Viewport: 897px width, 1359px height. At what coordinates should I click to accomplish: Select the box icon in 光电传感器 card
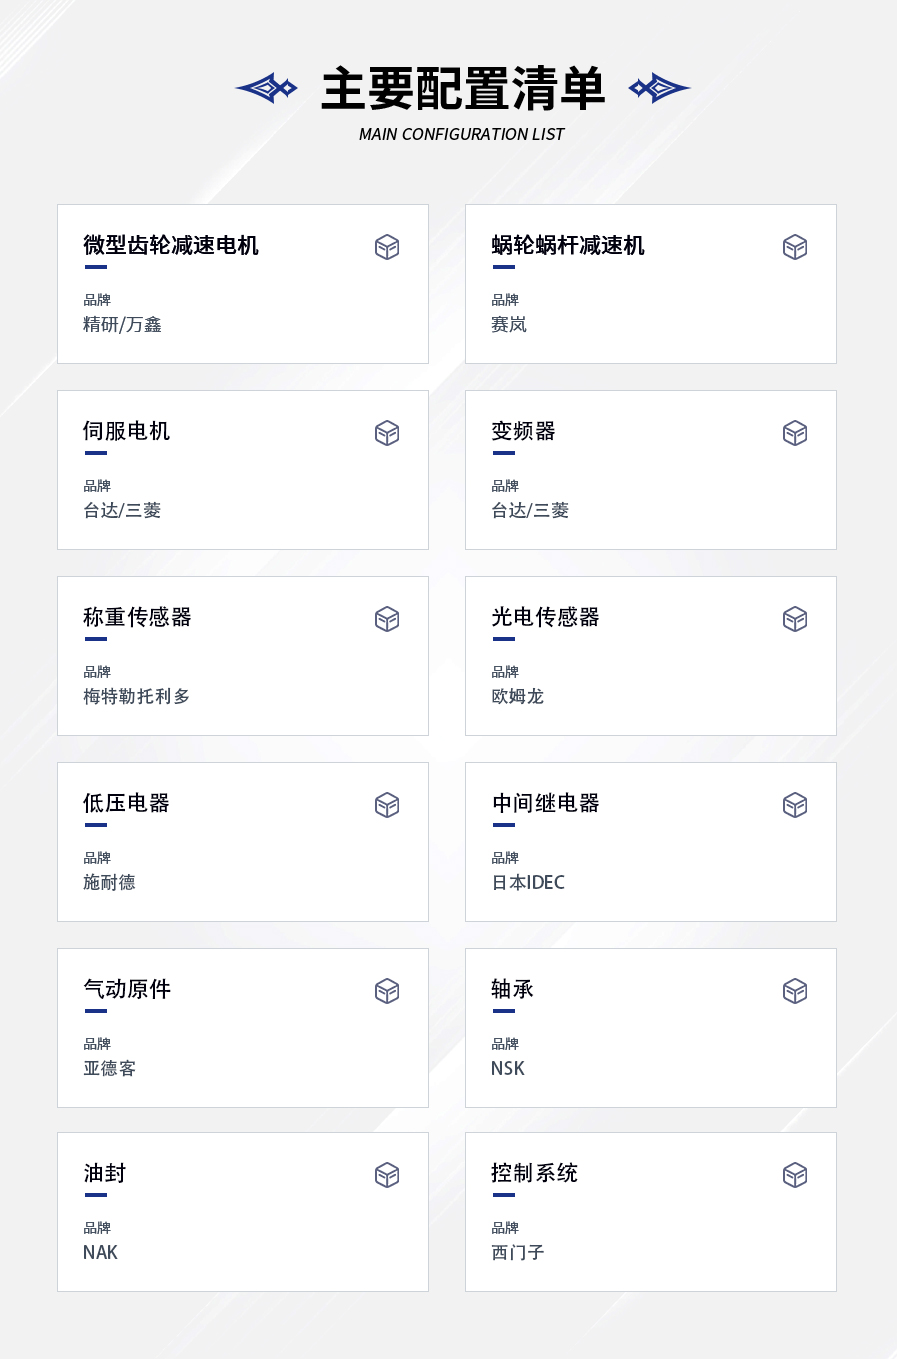tap(795, 619)
